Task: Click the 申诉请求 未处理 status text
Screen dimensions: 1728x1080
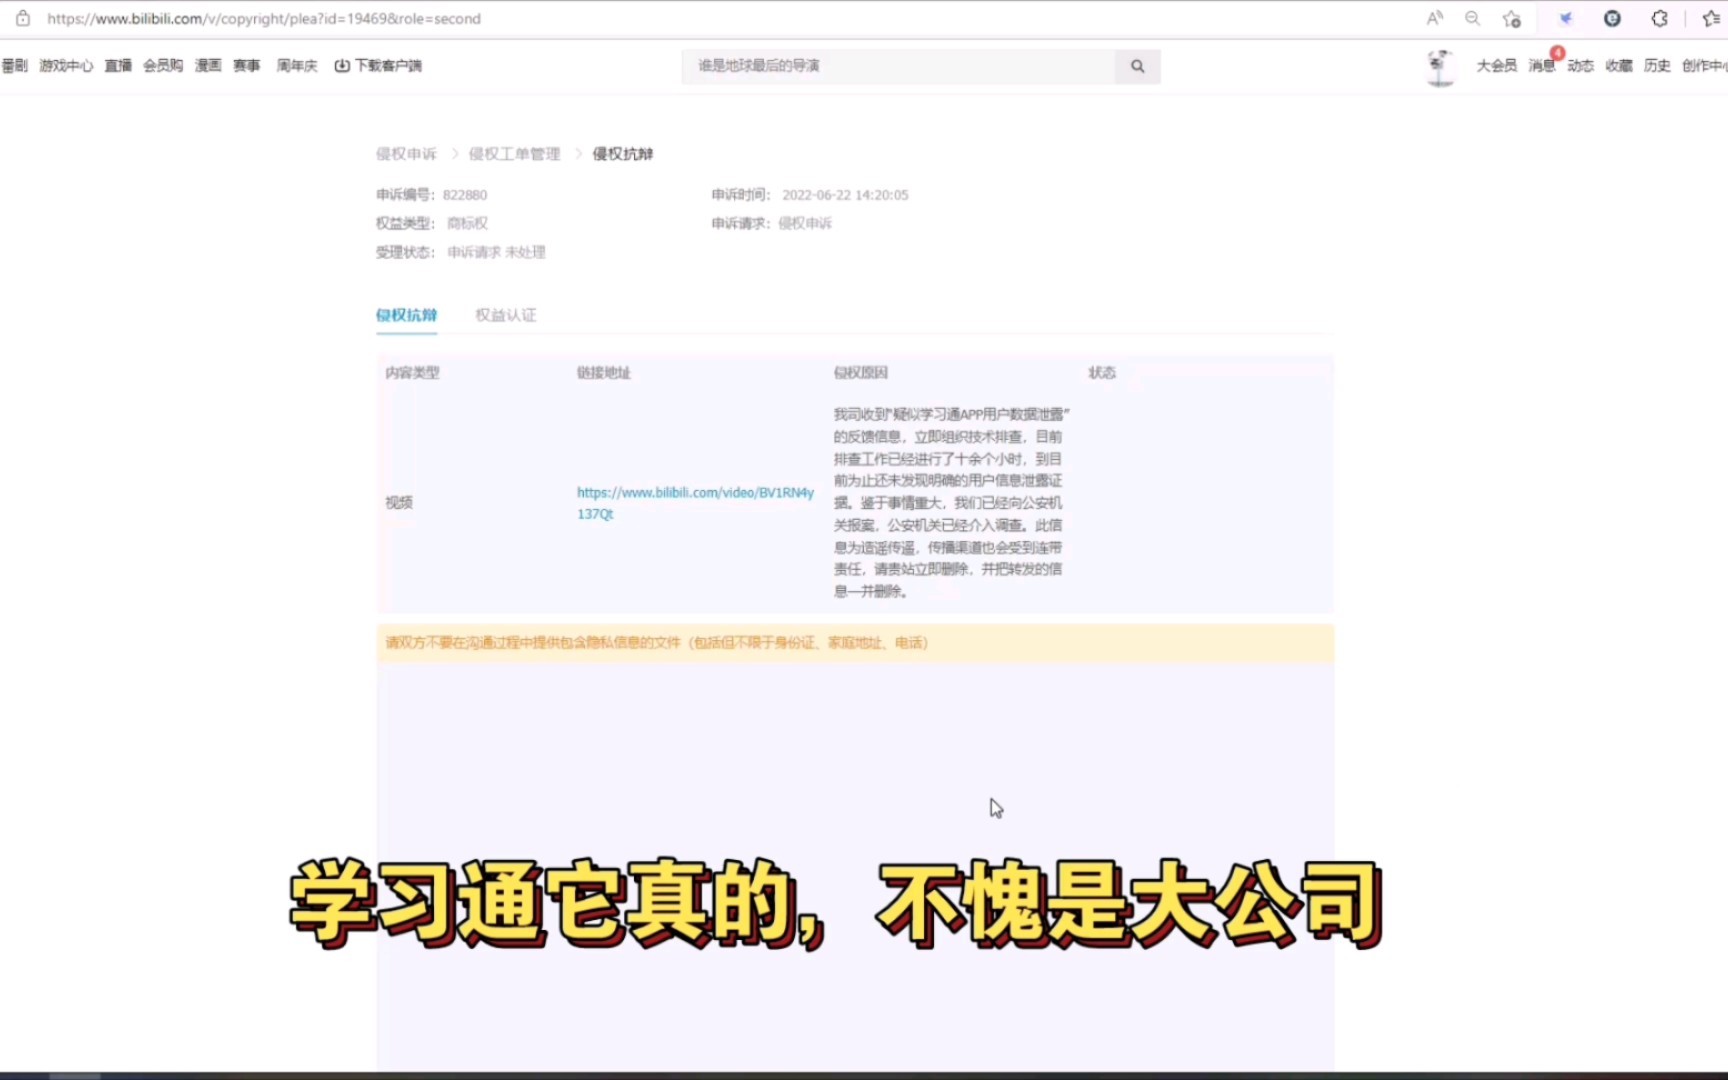Action: [496, 252]
